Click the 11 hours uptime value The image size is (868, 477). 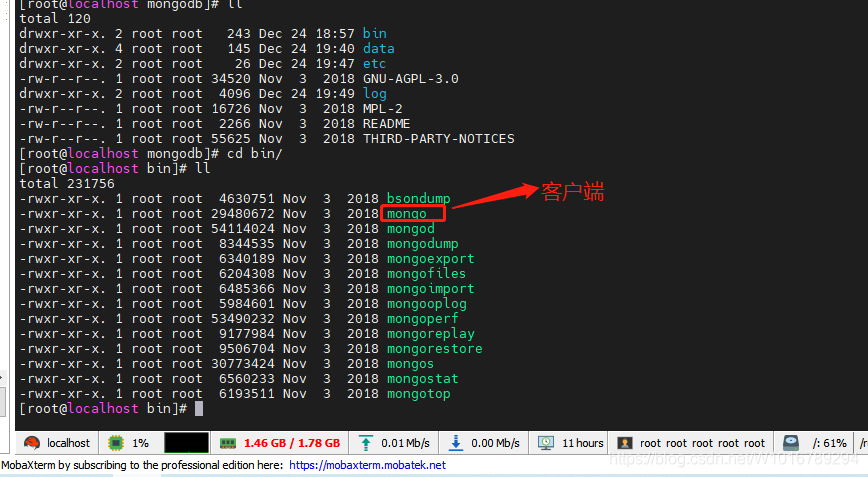pyautogui.click(x=583, y=443)
